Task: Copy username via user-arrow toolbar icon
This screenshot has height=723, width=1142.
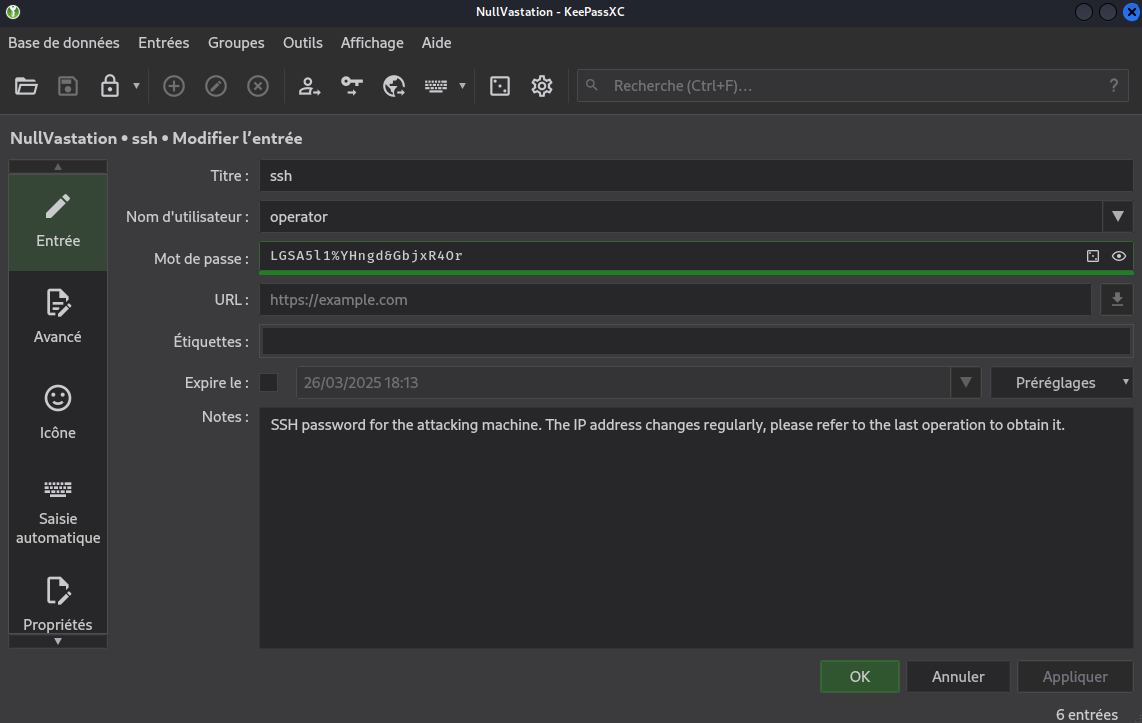Action: click(x=310, y=86)
